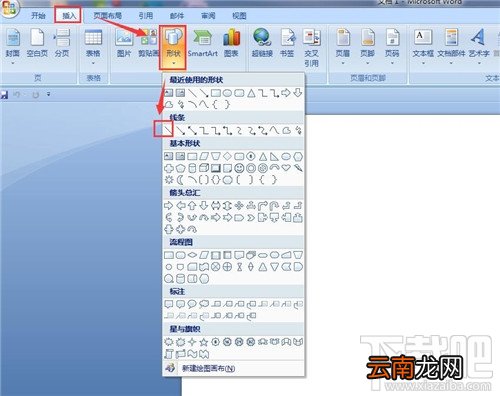Open the 页面布局 tab
Viewport: 500px width, 396px height.
[107, 16]
